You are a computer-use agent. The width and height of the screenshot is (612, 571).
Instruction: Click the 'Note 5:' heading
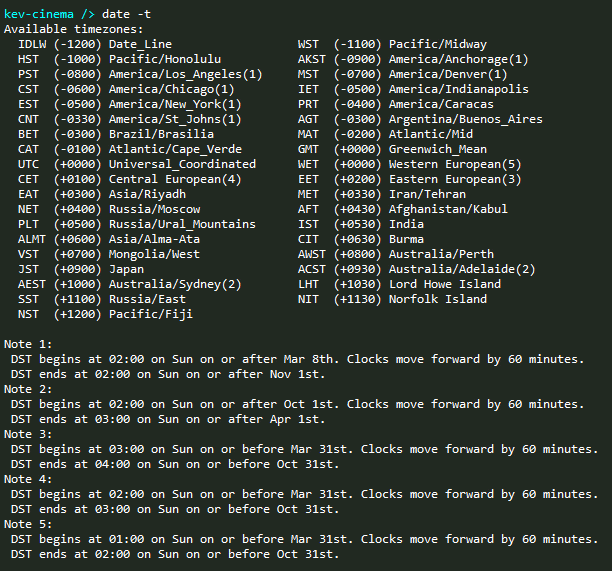[x=28, y=524]
